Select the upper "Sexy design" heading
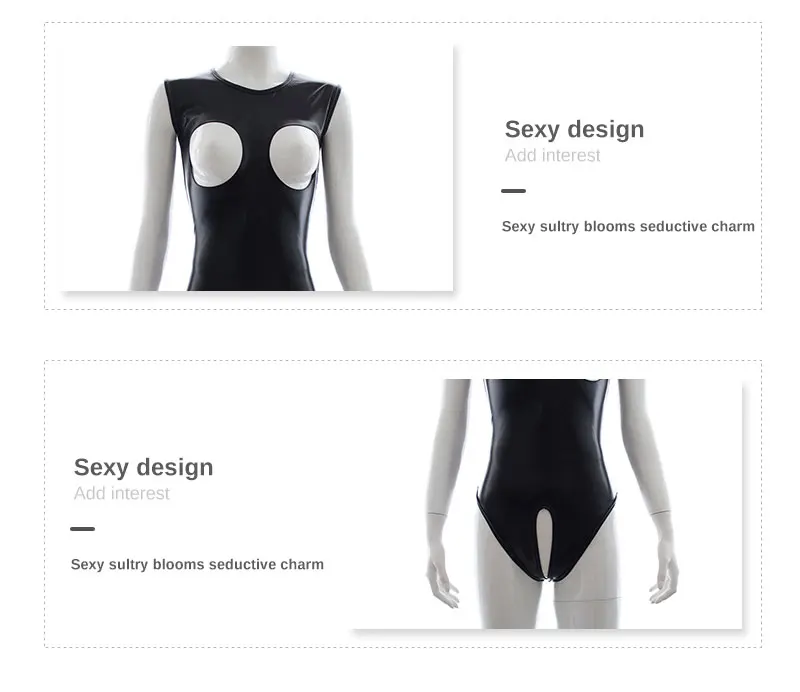Image resolution: width=800 pixels, height=692 pixels. click(x=574, y=130)
